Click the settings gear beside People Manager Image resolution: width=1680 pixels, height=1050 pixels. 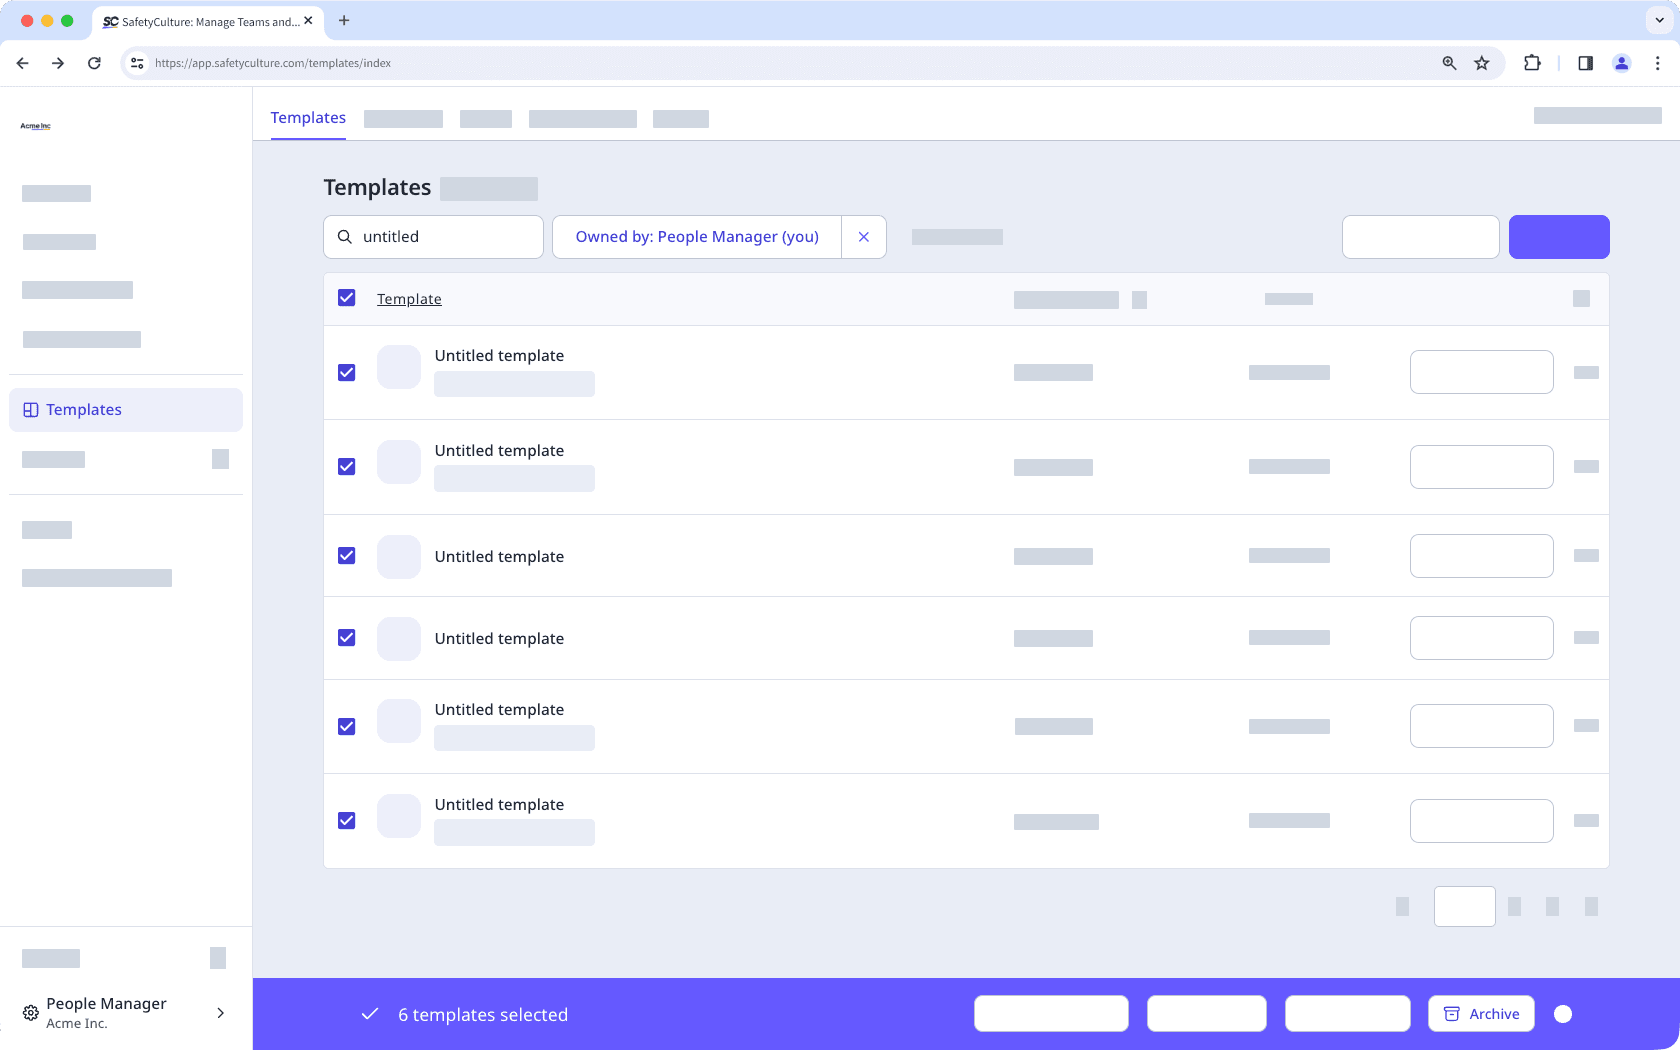(x=30, y=1013)
